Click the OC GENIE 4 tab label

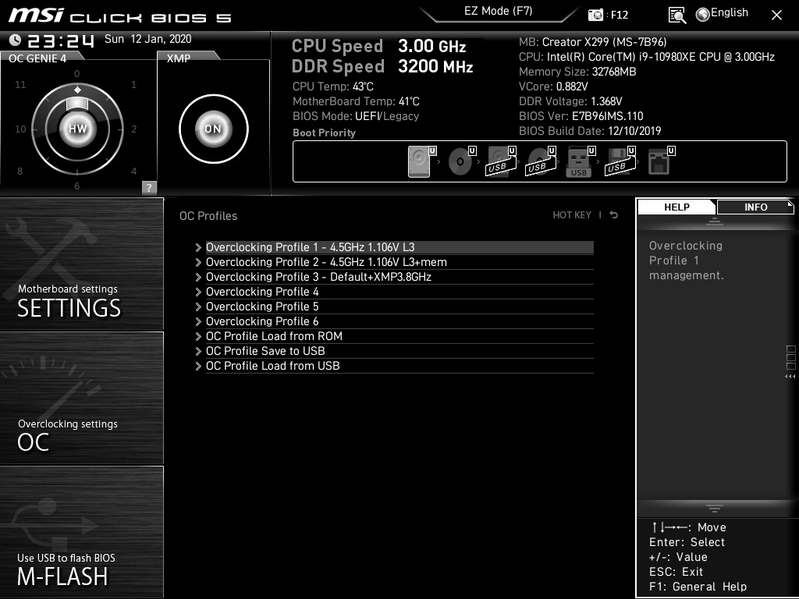coord(37,58)
